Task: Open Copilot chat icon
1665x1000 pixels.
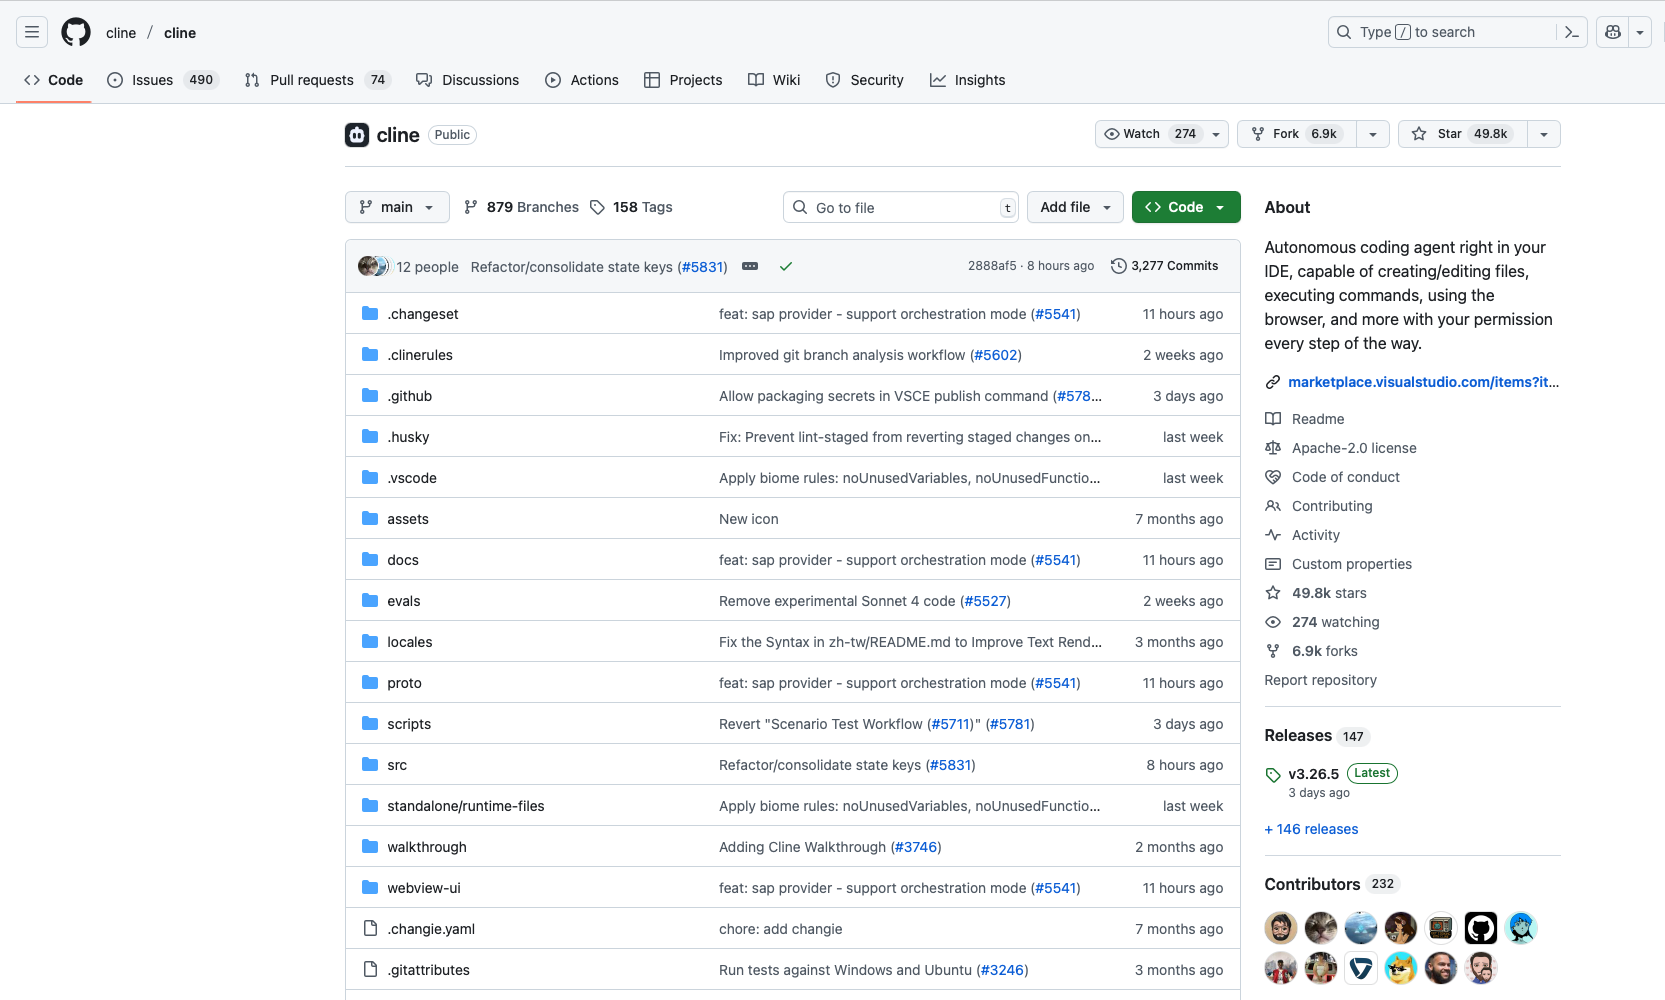Action: [1612, 32]
